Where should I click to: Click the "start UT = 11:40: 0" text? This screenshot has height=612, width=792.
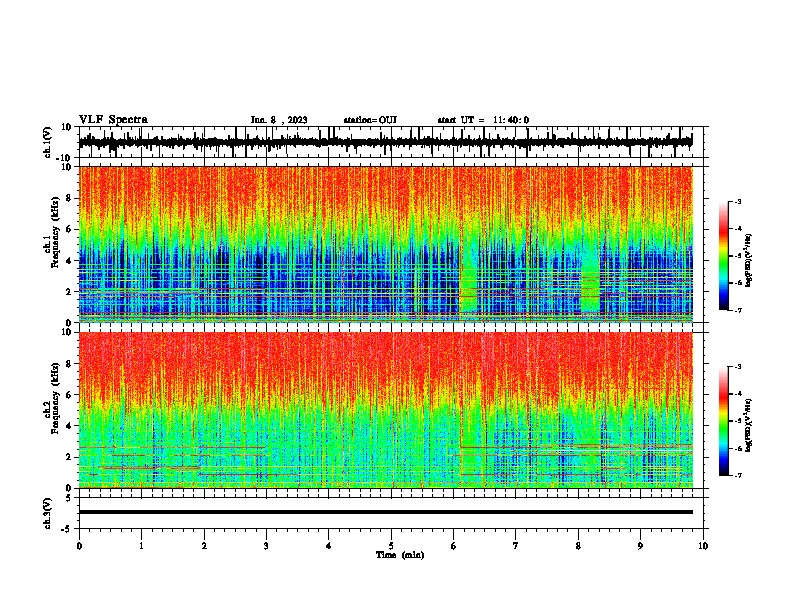coord(483,120)
